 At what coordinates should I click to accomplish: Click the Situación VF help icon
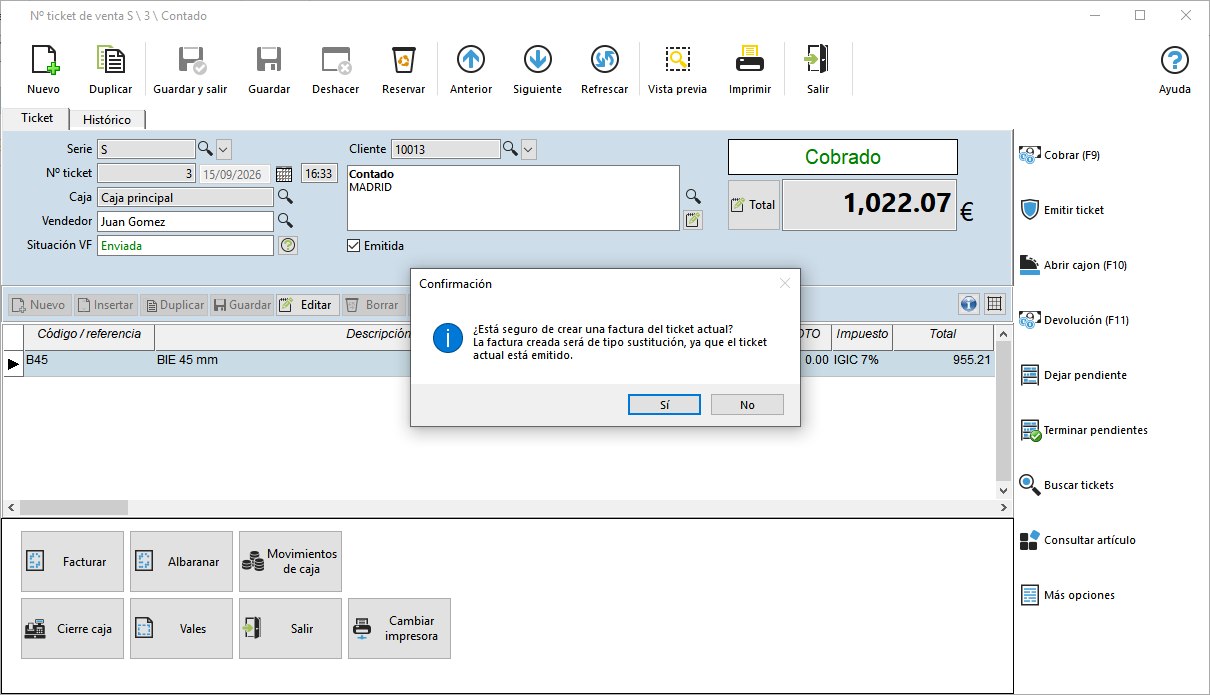pos(288,245)
